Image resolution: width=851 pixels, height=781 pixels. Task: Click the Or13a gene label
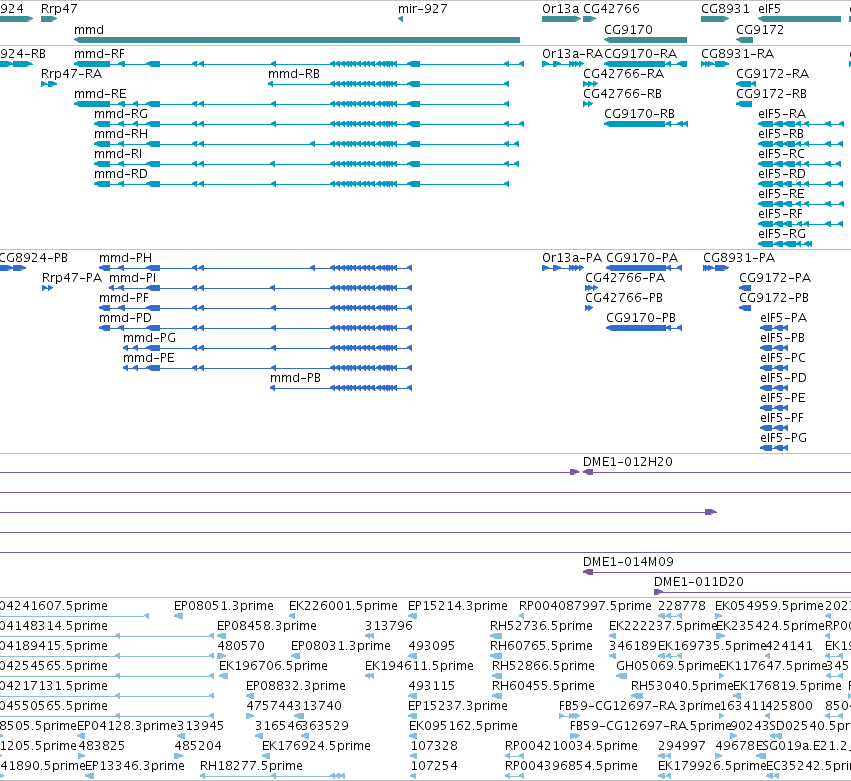[x=561, y=9]
